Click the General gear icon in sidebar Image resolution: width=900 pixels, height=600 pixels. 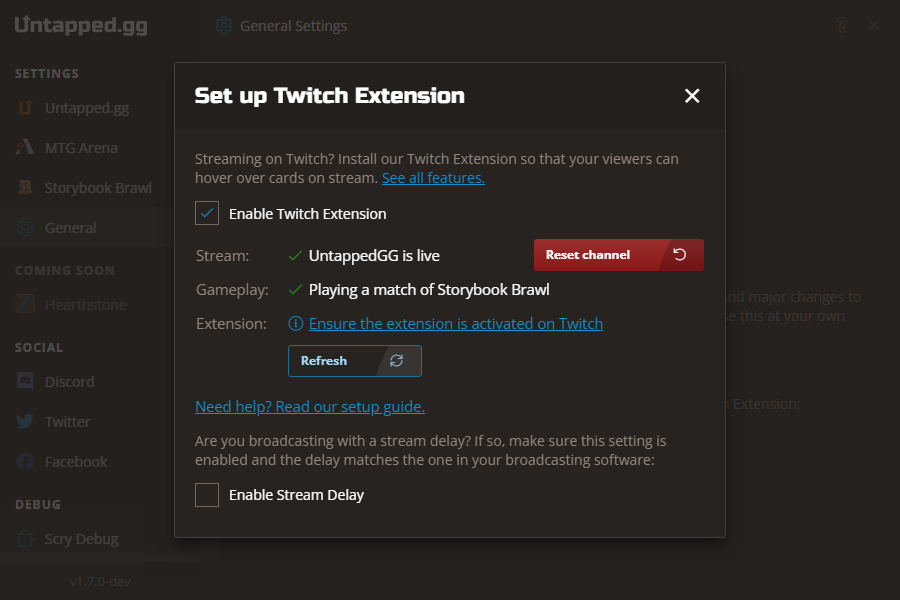(25, 228)
